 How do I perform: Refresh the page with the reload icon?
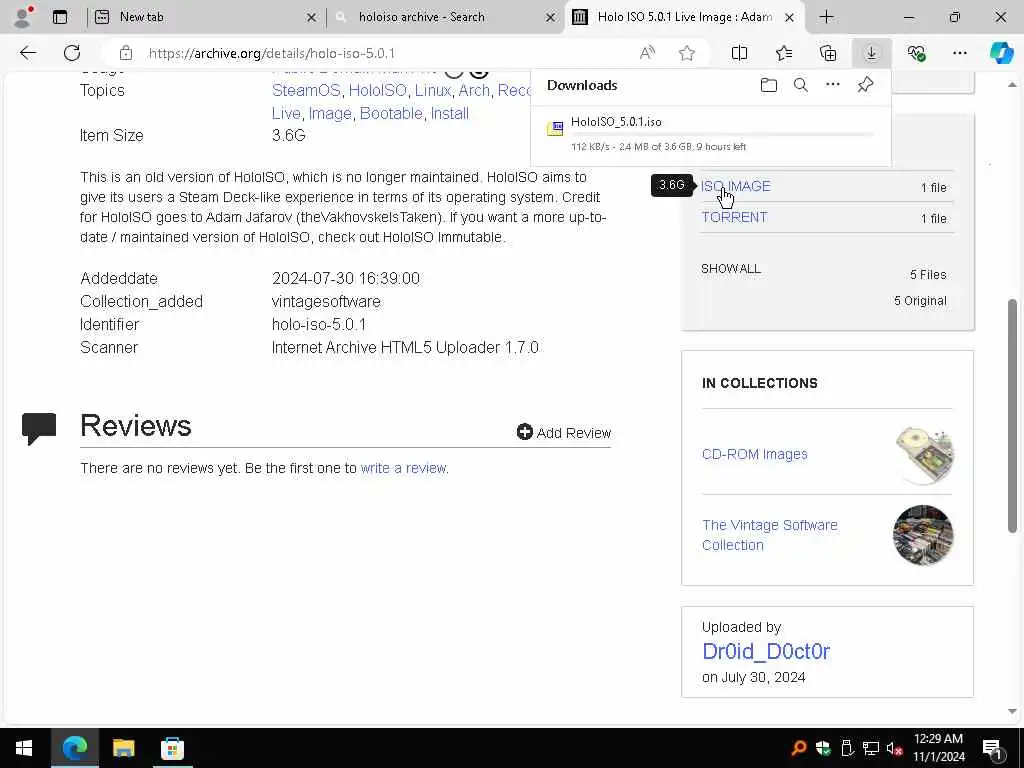[x=72, y=53]
